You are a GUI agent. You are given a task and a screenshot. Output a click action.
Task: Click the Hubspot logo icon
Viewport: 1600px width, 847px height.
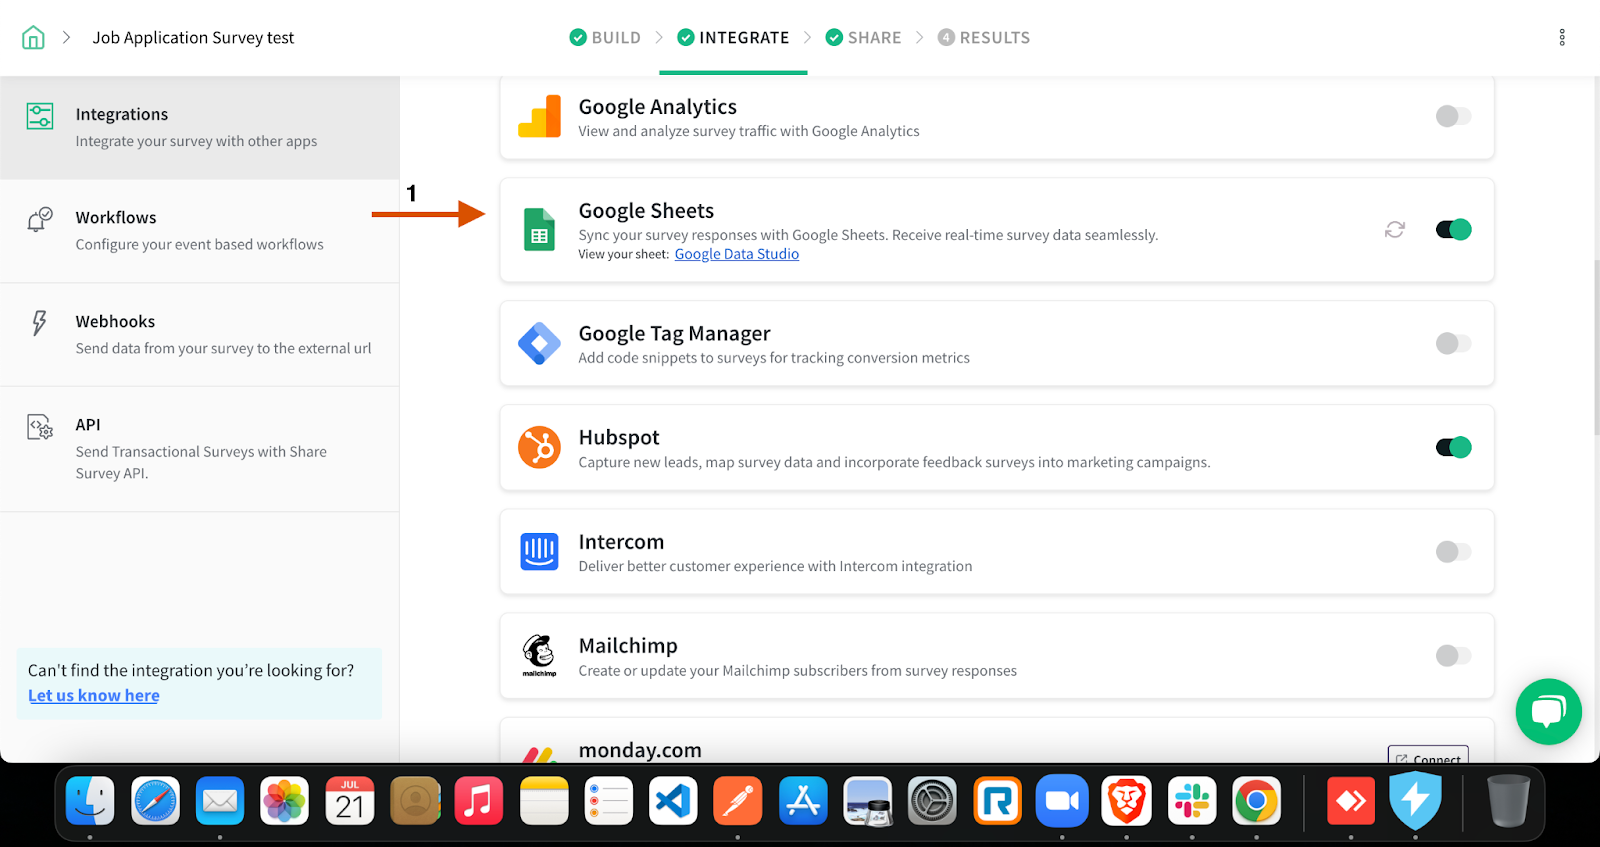(539, 447)
